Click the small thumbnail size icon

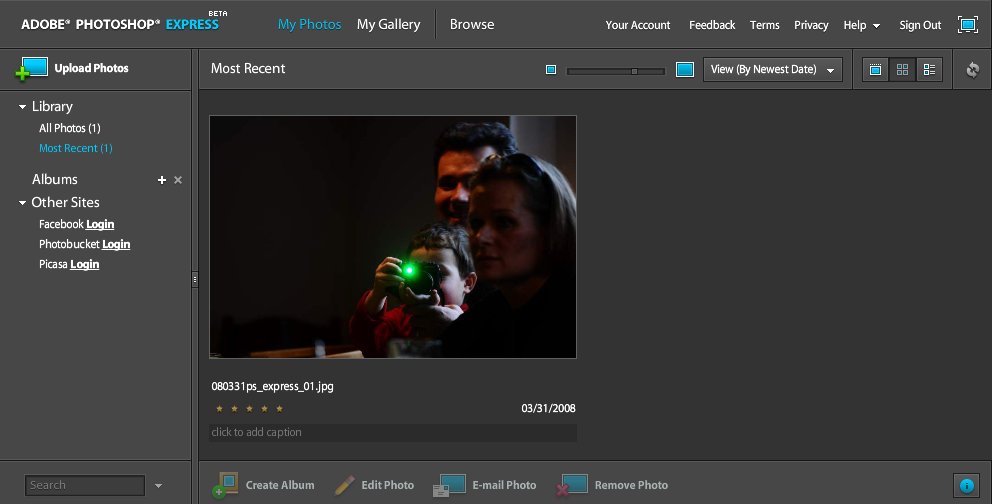pyautogui.click(x=551, y=70)
